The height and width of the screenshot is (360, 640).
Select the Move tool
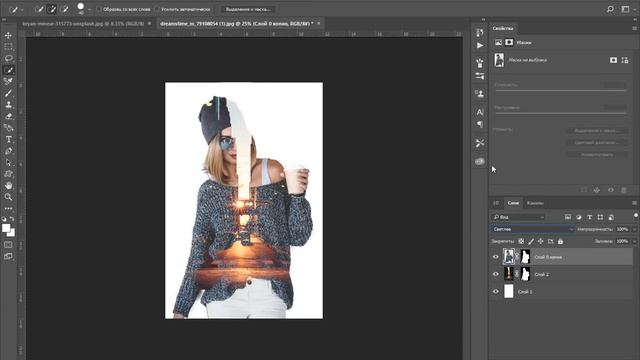(x=9, y=36)
